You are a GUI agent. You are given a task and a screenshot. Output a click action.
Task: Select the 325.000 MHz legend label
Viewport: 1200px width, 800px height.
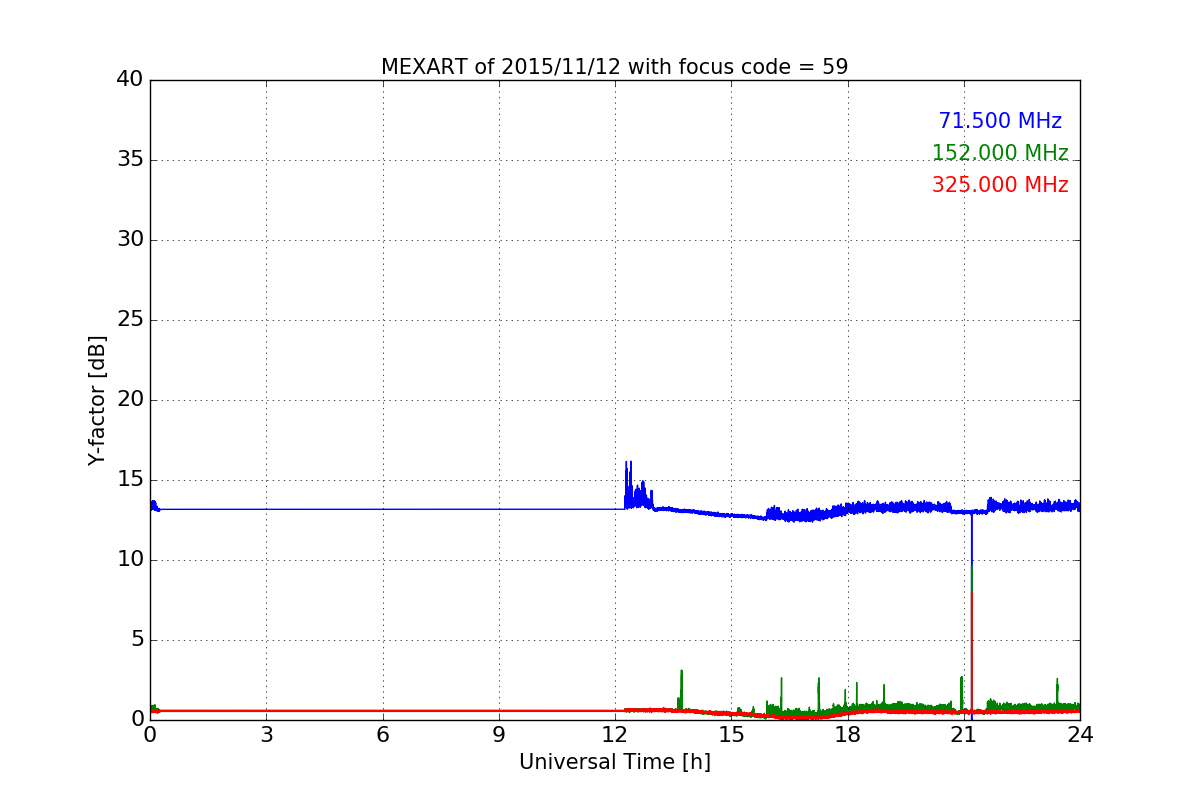click(x=1000, y=185)
